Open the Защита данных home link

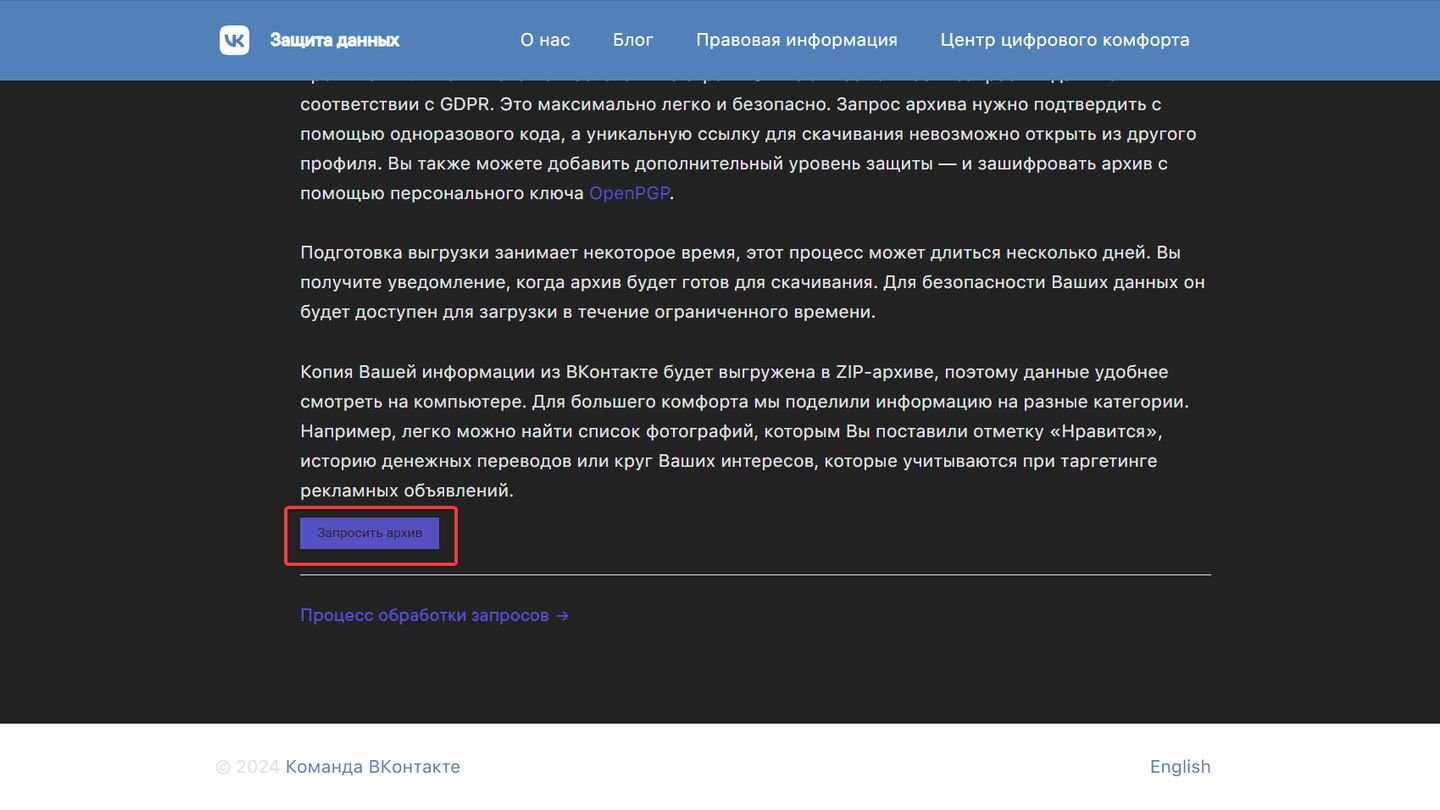point(334,40)
